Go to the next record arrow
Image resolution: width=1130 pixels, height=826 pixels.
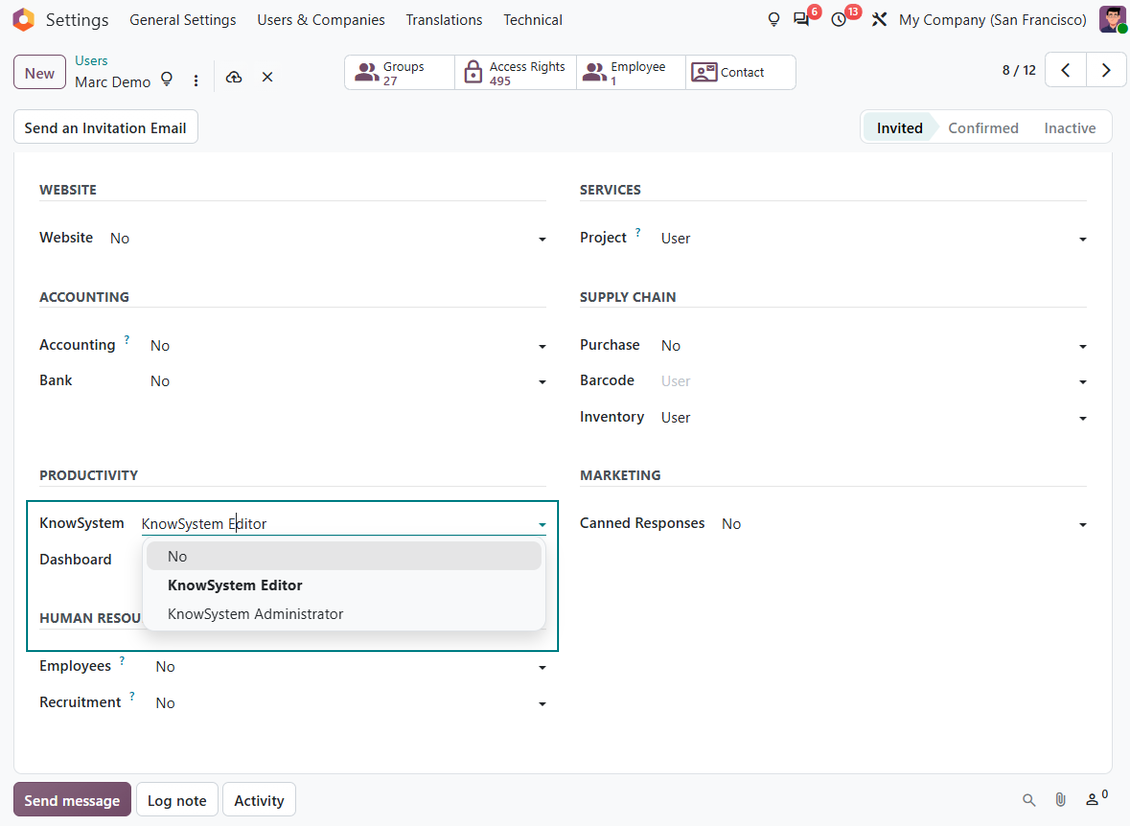1105,71
